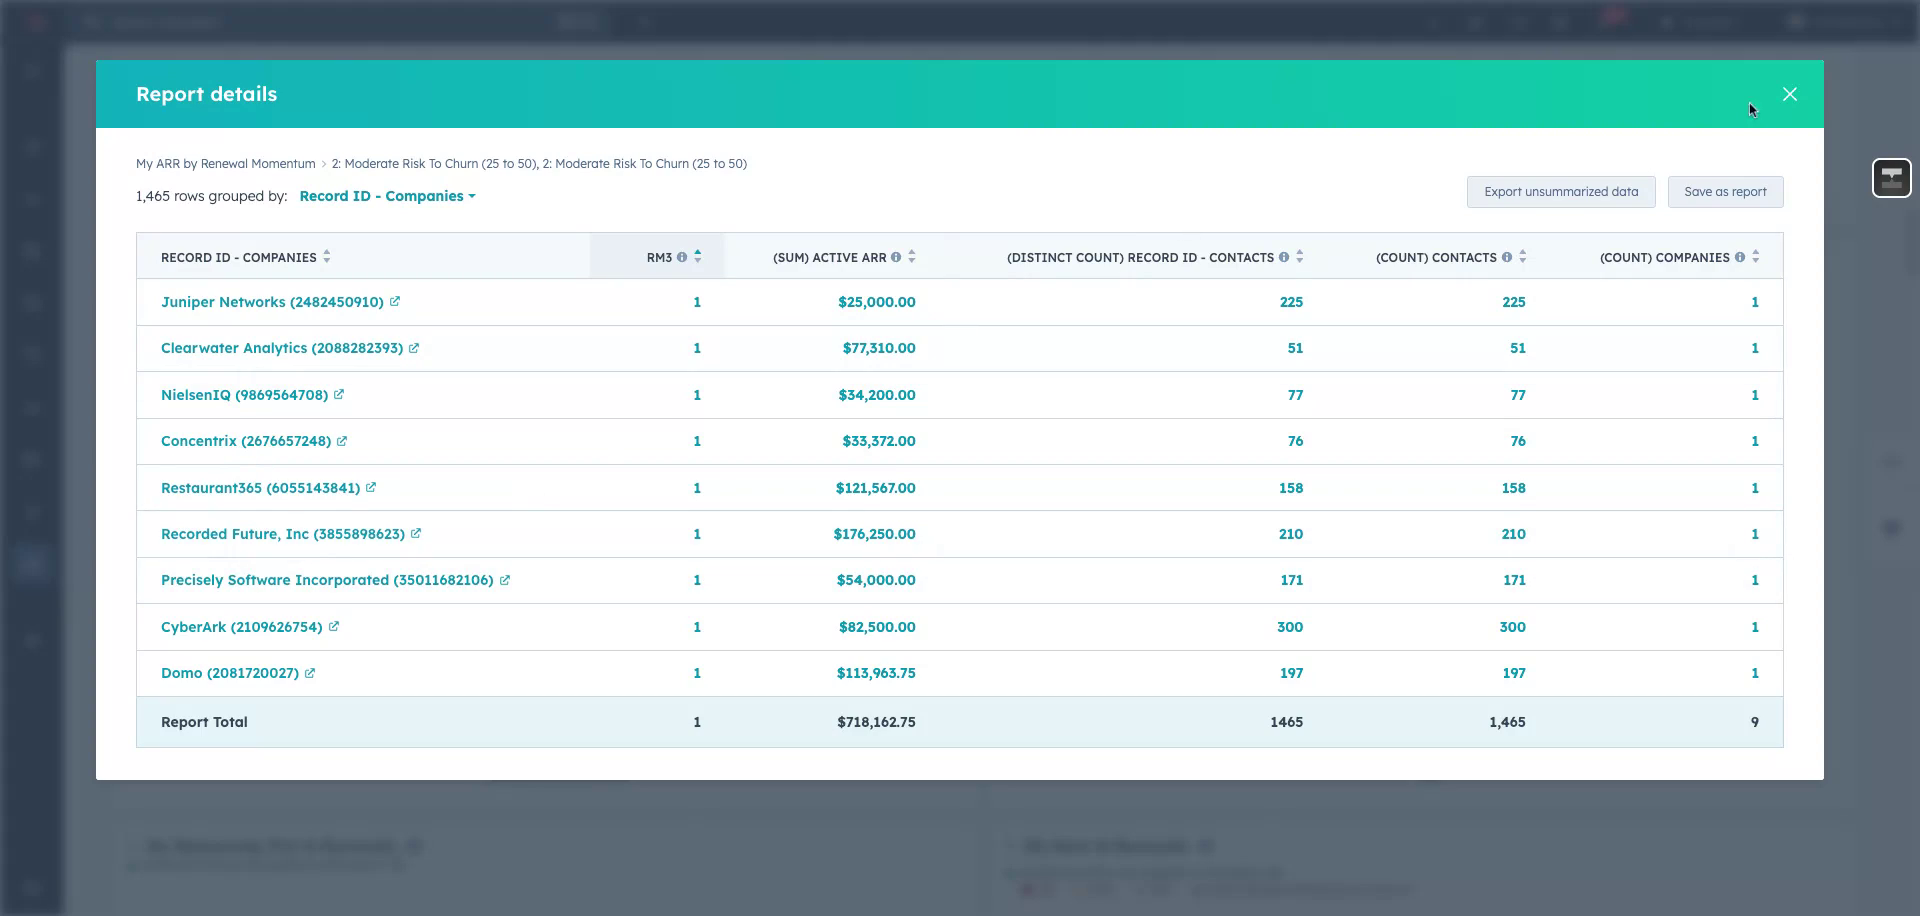Click the info icon on (SUM) ACTIVE ARR
The image size is (1920, 916).
pos(896,256)
